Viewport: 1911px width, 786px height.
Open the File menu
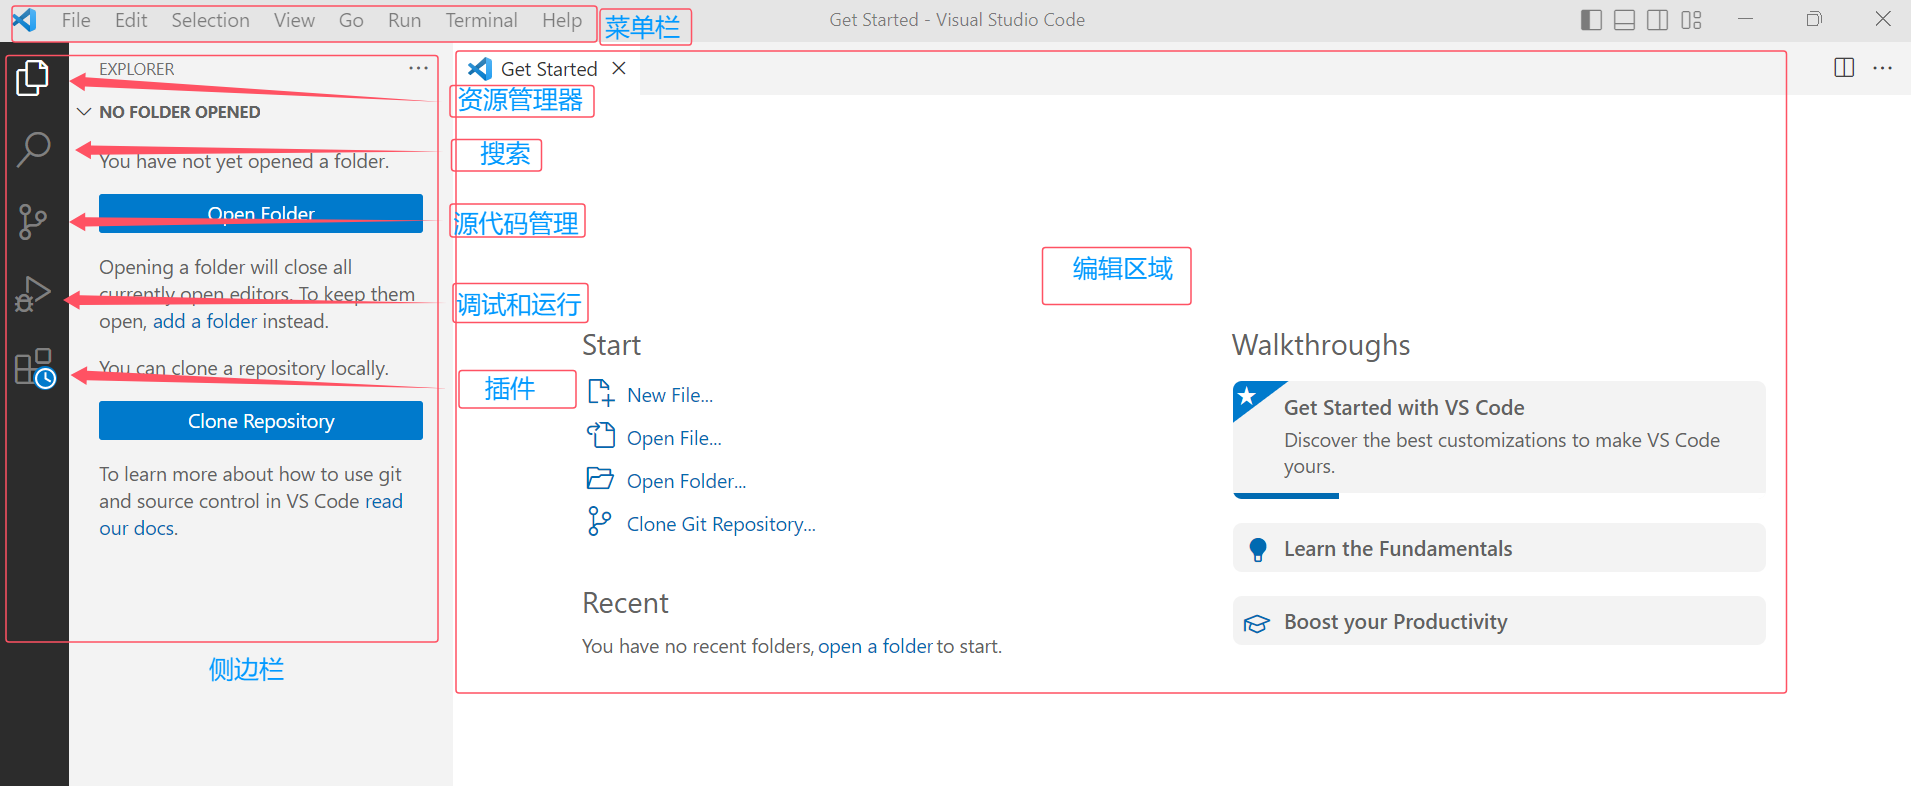point(76,20)
